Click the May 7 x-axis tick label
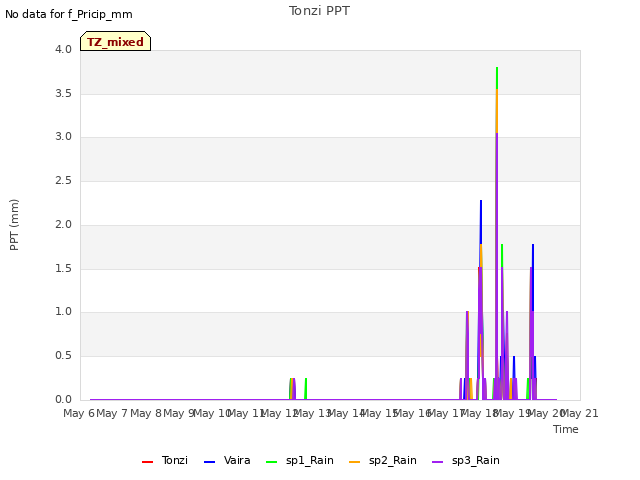 (x=112, y=413)
